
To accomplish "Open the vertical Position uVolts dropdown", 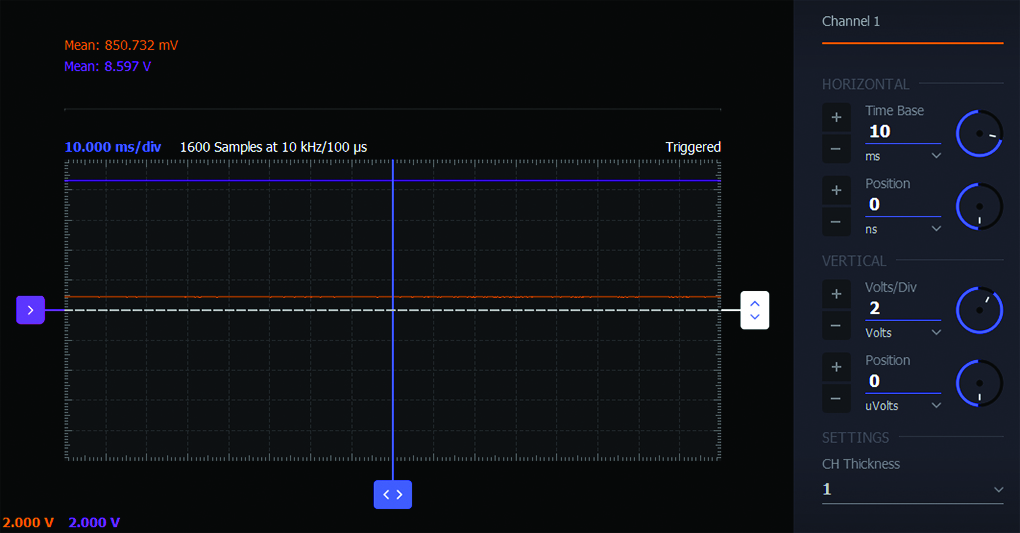I will pos(903,405).
